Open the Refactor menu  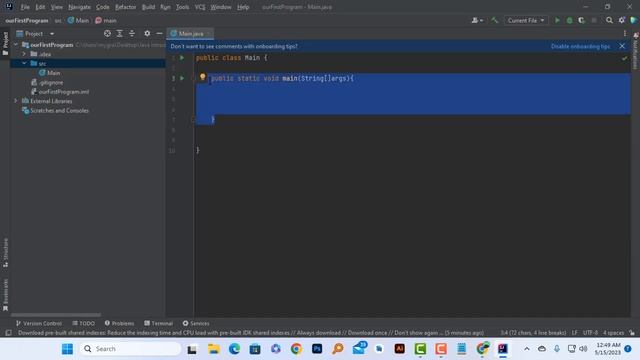(126, 7)
